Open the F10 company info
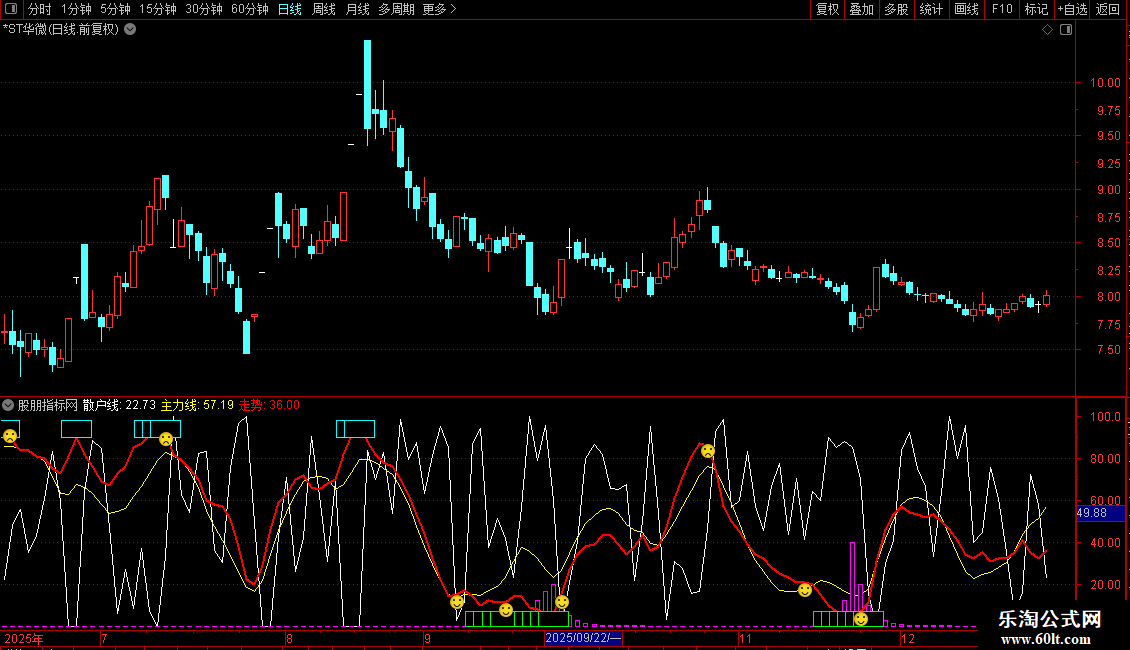Viewport: 1130px width, 650px height. click(x=1002, y=9)
